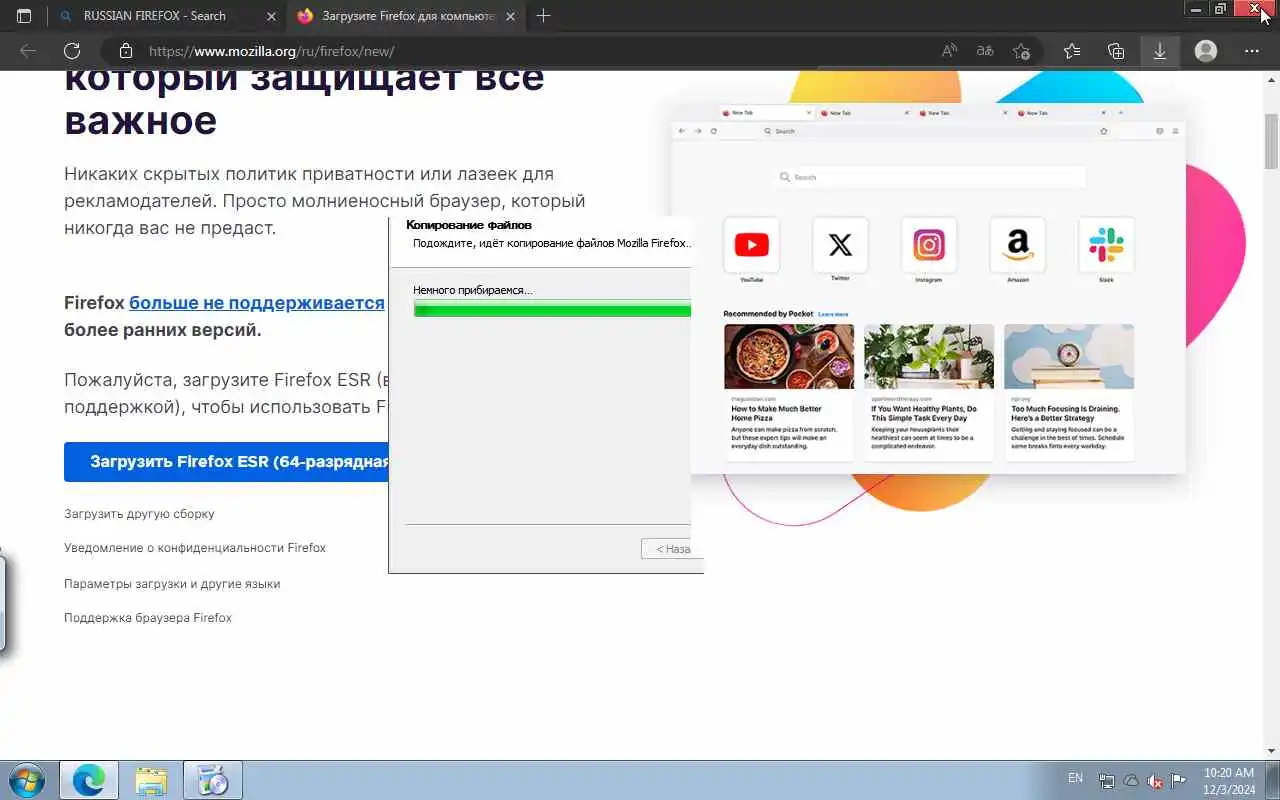Open a new browser tab
Viewport: 1280px width, 800px height.
pos(543,16)
